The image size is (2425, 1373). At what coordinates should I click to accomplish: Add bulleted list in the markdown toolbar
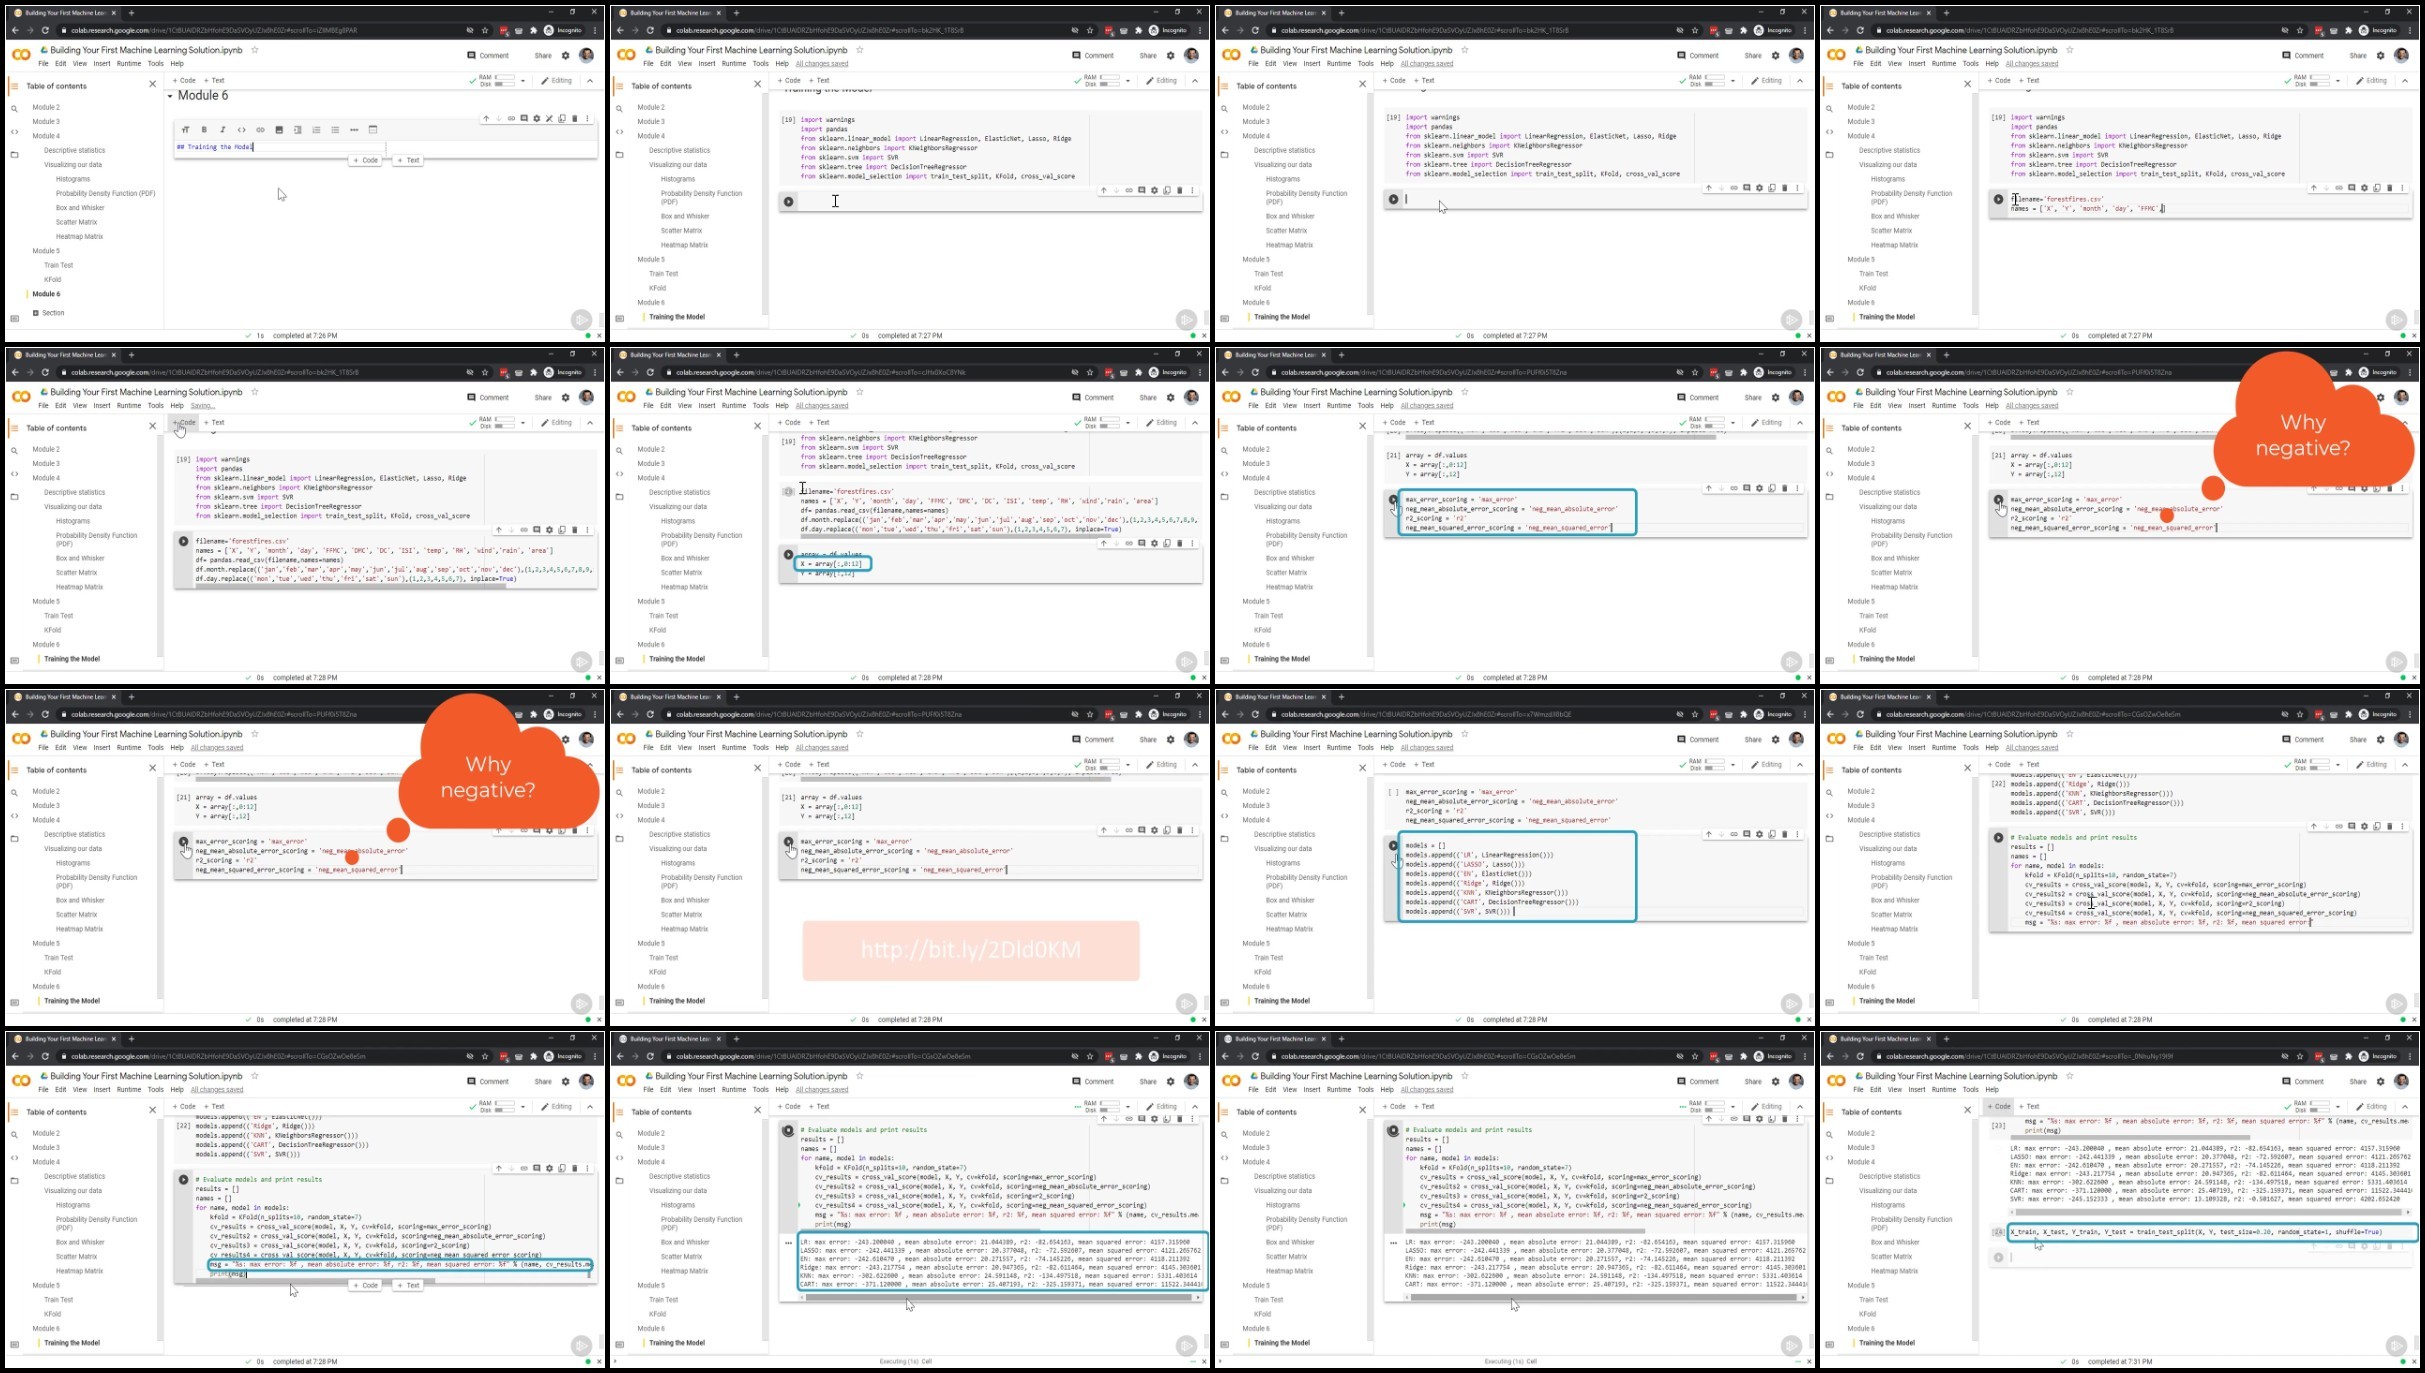(335, 130)
